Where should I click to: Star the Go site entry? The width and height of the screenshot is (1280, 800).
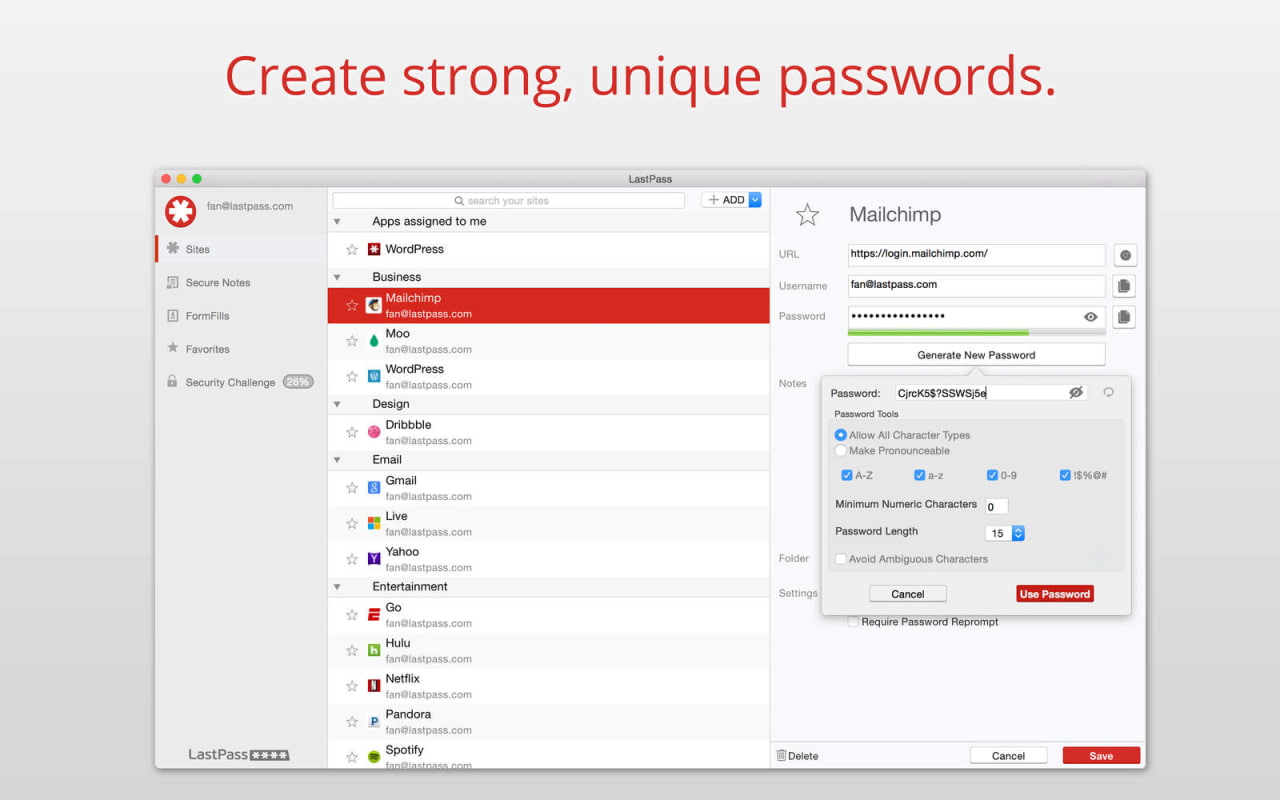click(352, 615)
